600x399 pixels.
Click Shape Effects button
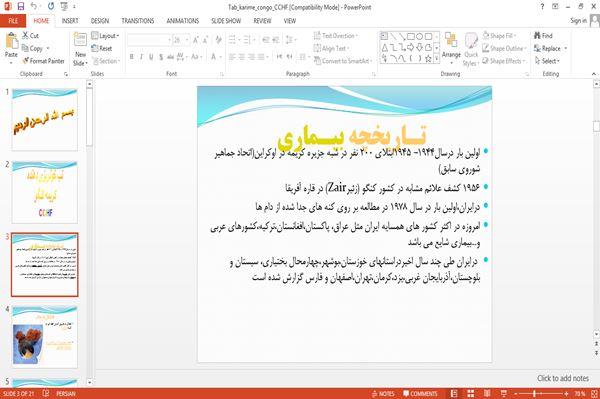(x=505, y=61)
